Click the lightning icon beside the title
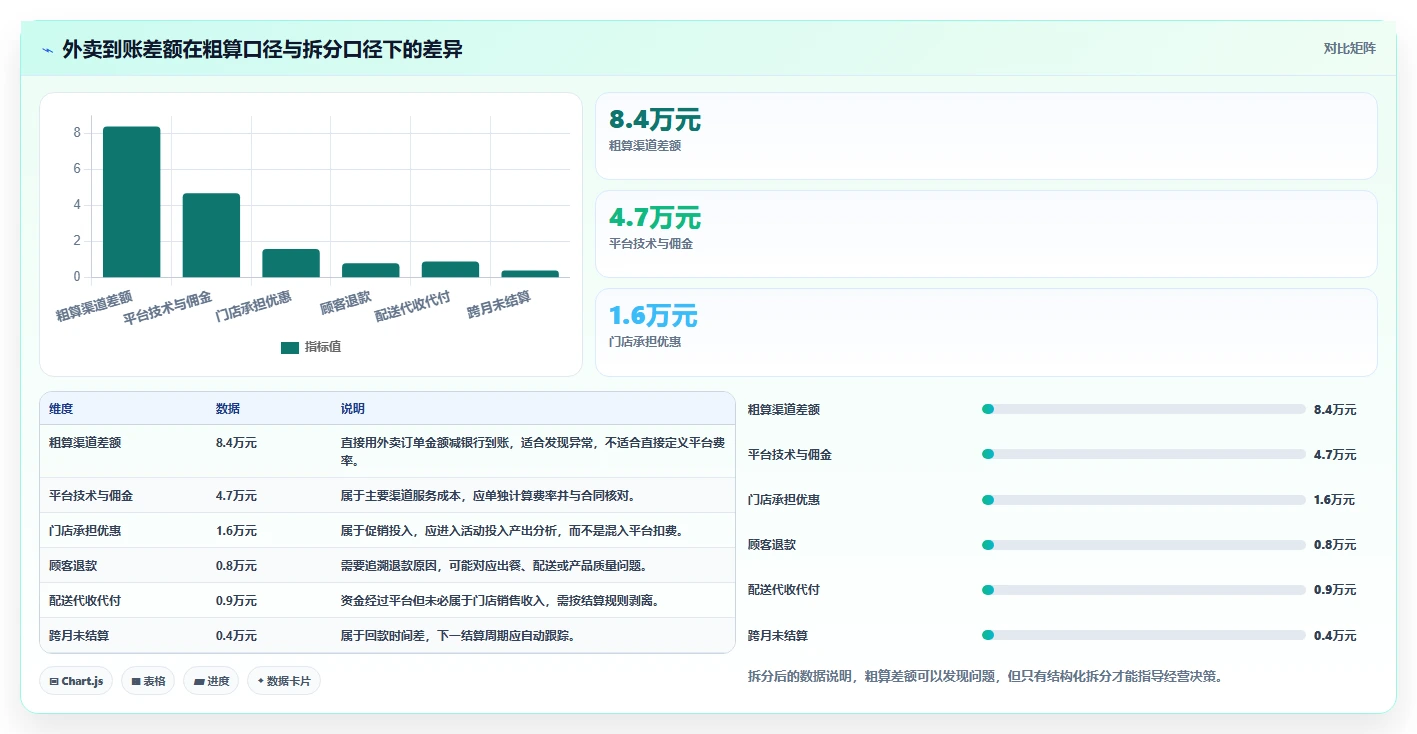The height and width of the screenshot is (734, 1417). [48, 49]
